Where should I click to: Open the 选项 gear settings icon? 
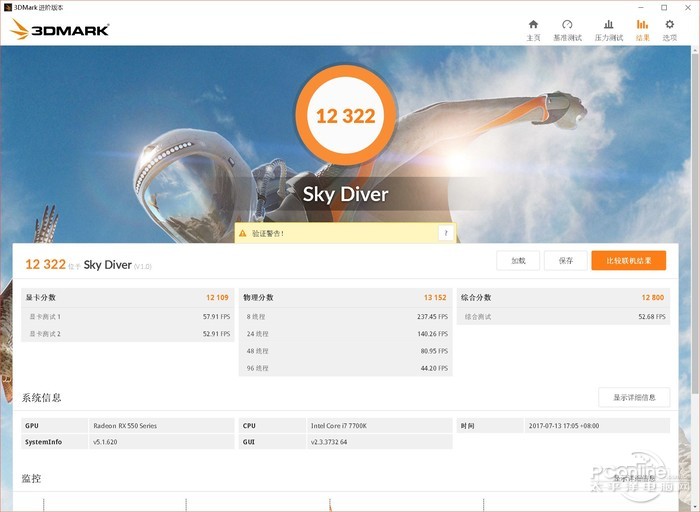coord(670,29)
